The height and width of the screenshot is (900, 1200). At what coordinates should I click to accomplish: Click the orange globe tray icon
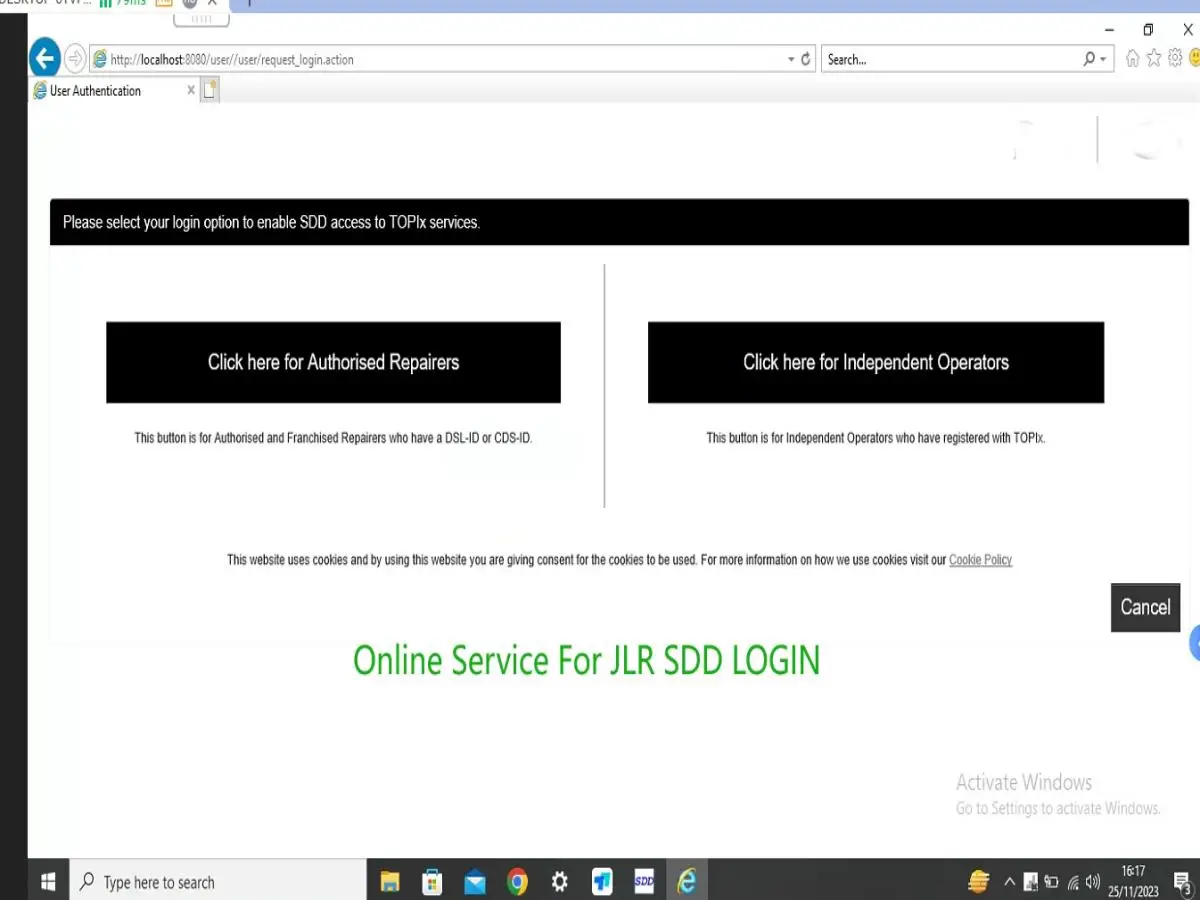pyautogui.click(x=979, y=882)
